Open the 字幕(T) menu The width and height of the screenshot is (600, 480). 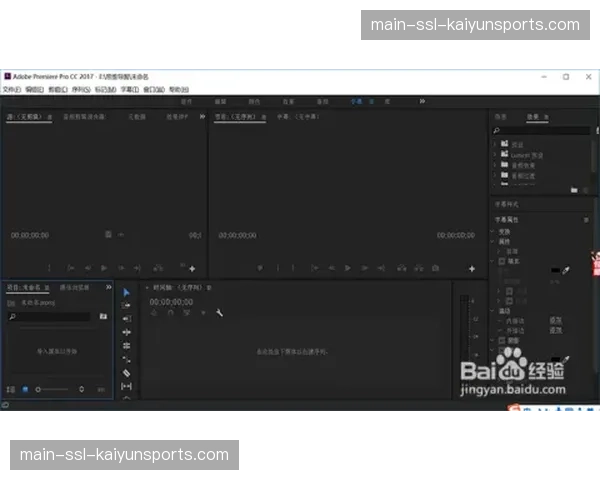(x=130, y=90)
